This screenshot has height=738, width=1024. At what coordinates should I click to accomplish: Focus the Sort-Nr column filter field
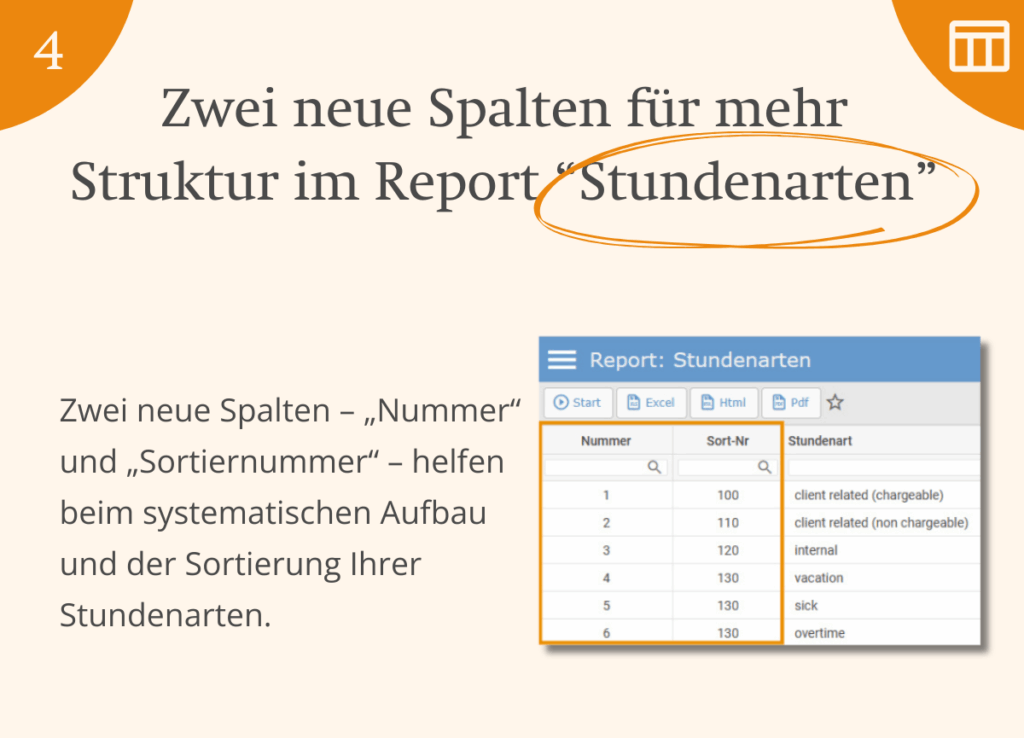click(727, 467)
